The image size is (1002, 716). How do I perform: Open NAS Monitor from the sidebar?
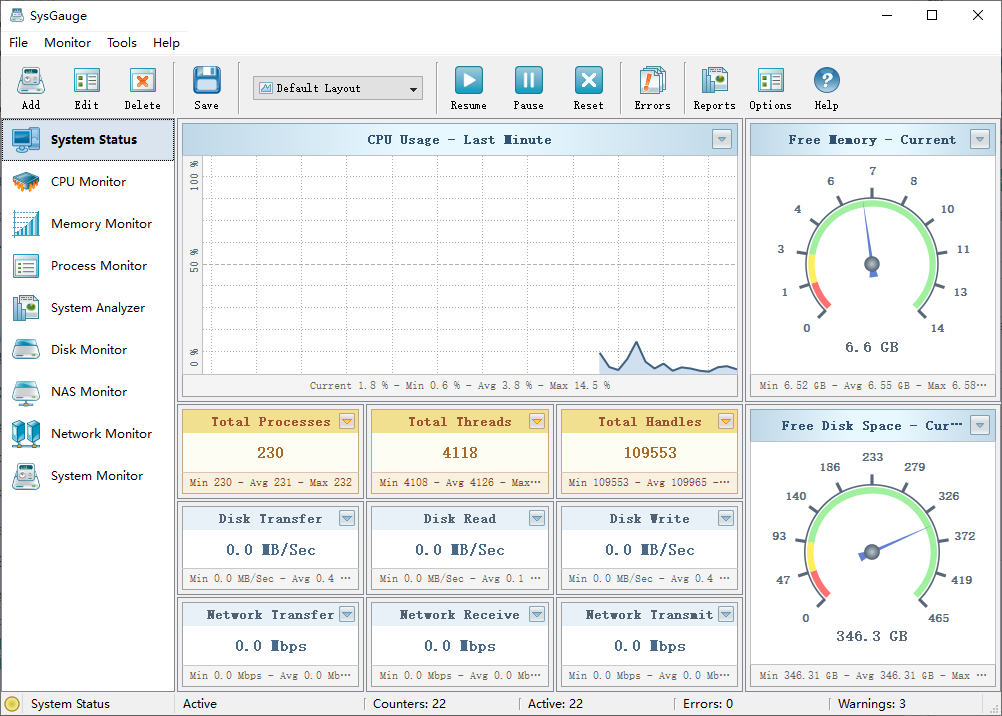pos(88,392)
